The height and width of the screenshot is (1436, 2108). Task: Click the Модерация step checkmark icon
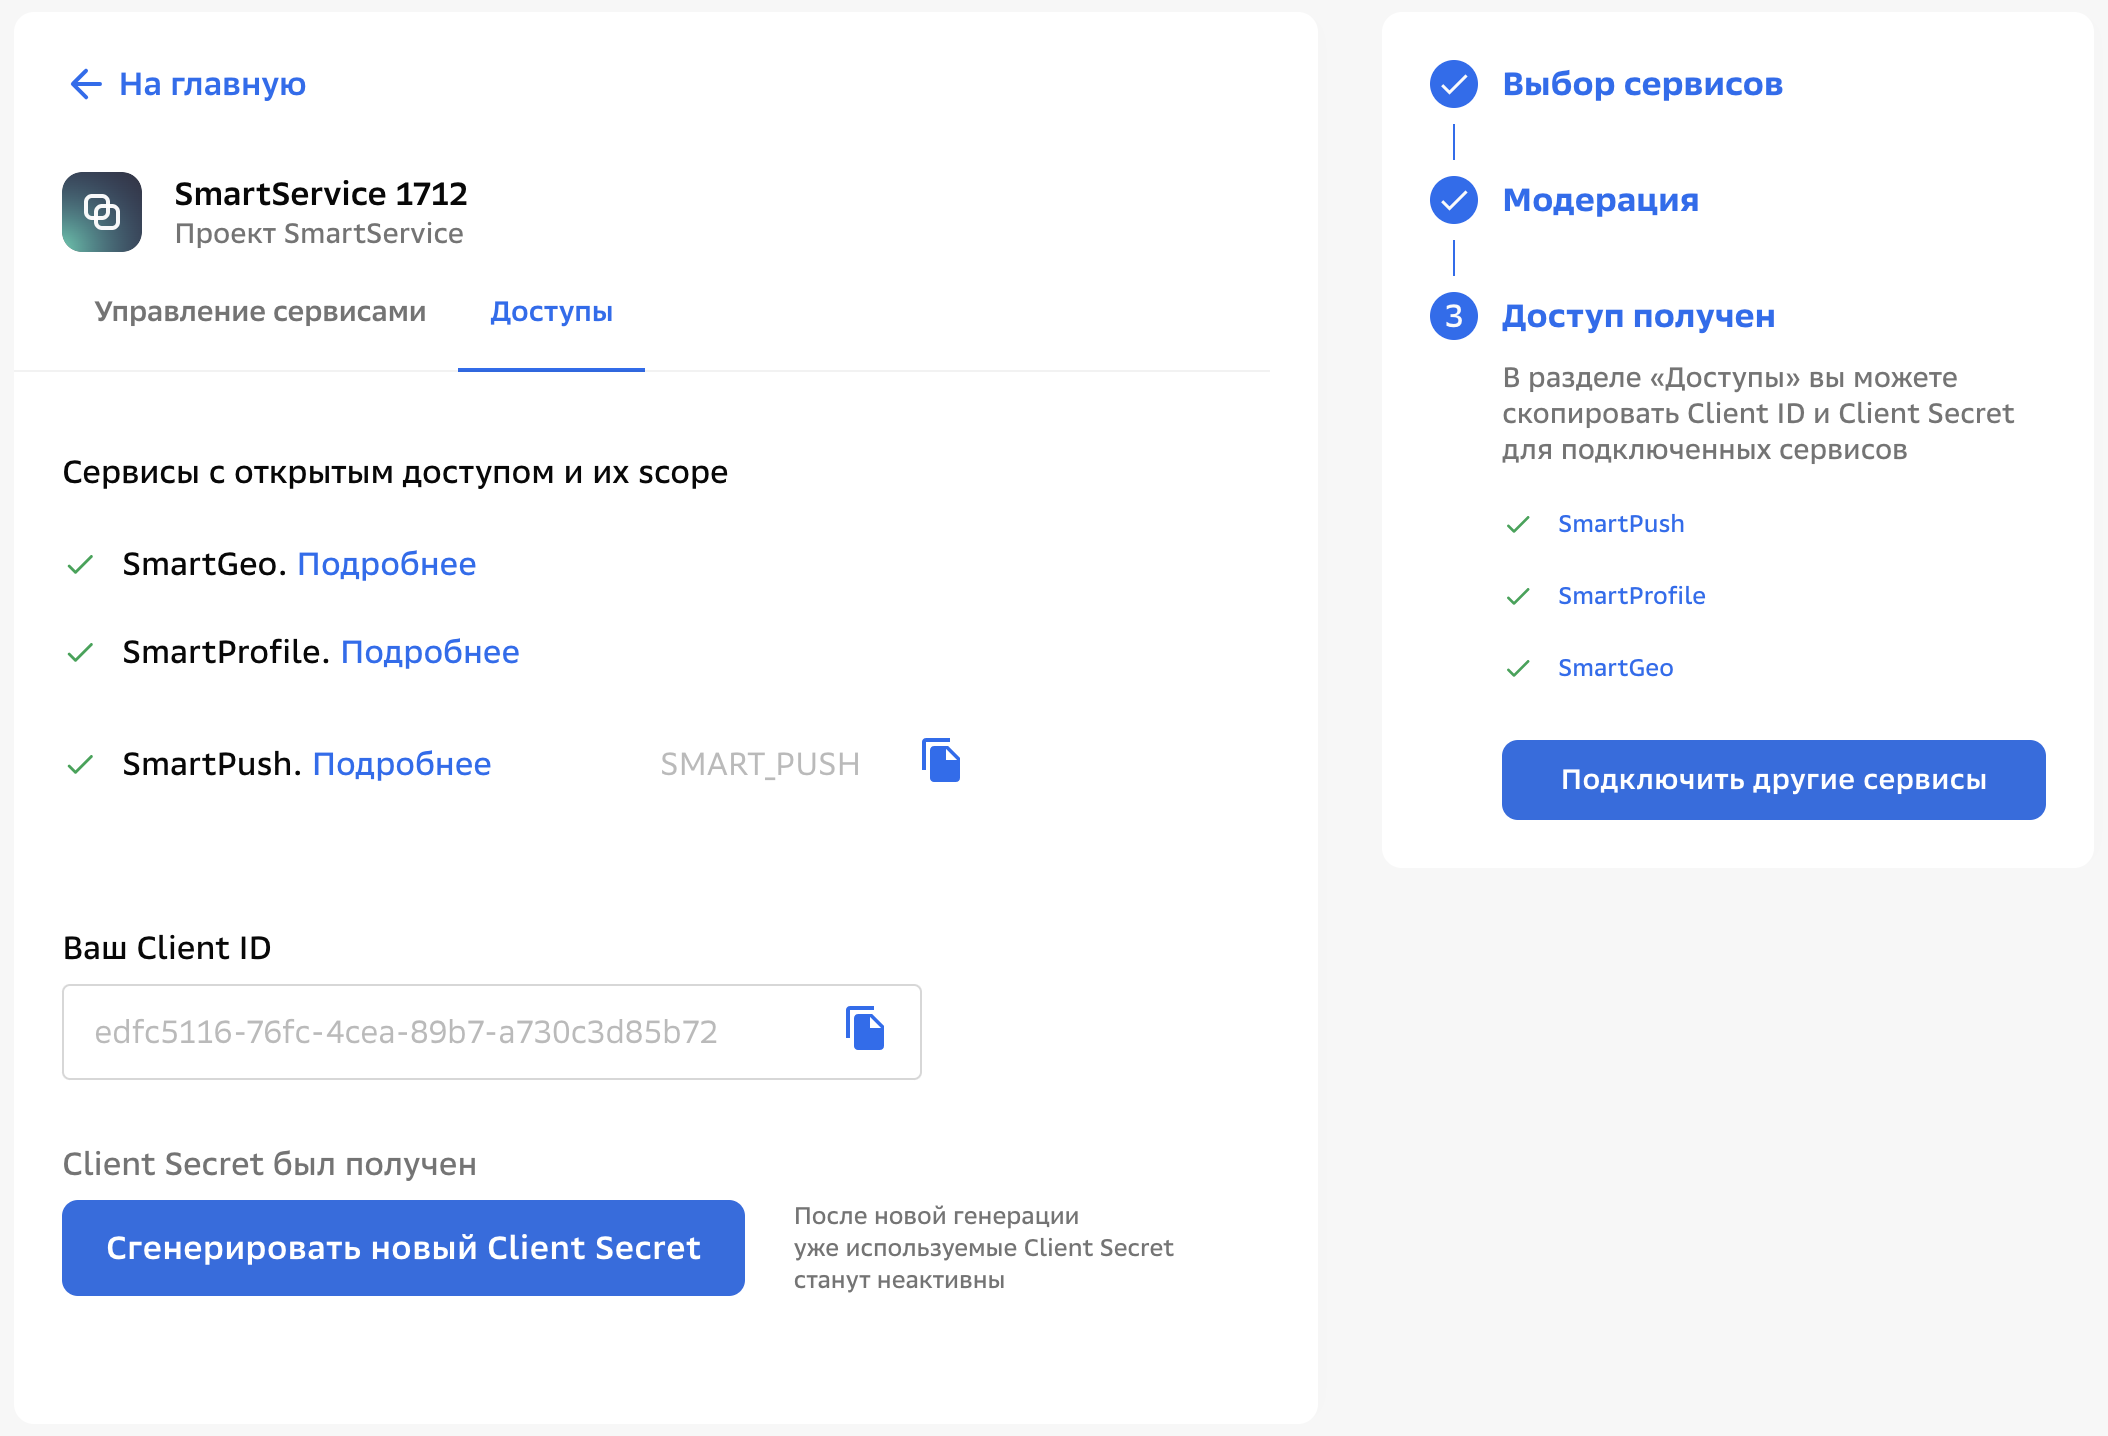pos(1454,200)
